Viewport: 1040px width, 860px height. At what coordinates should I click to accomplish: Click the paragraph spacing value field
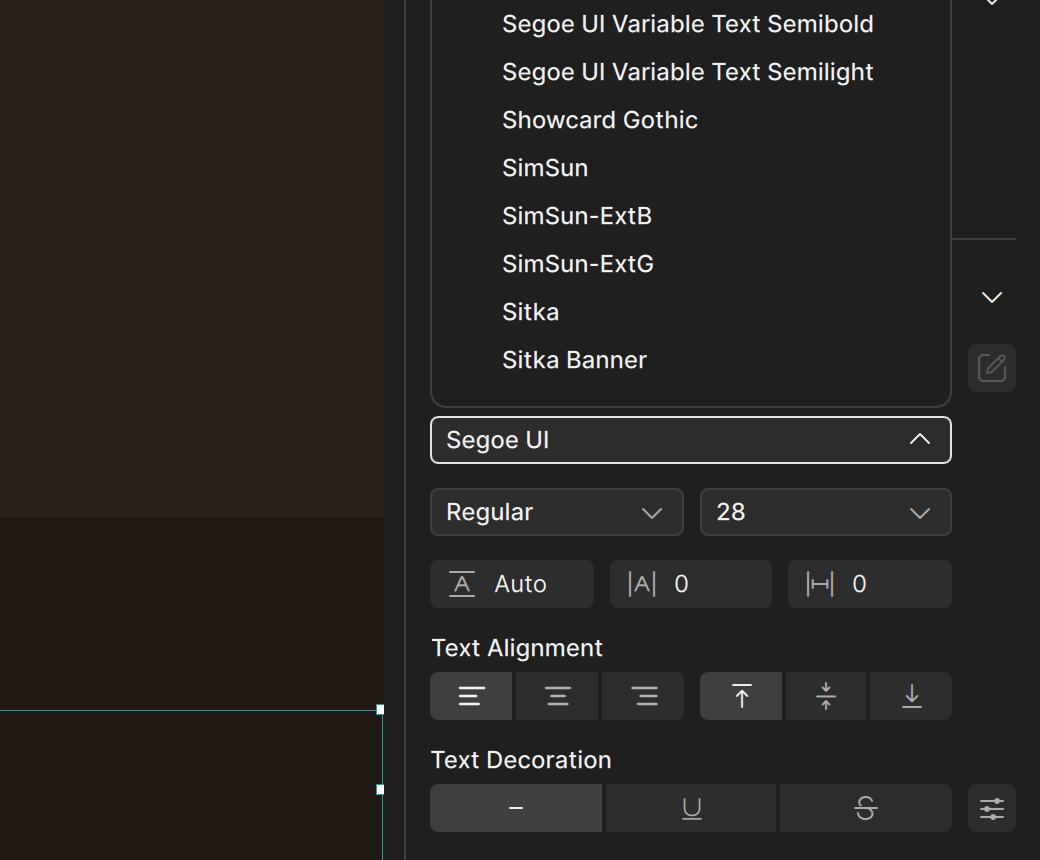[870, 584]
